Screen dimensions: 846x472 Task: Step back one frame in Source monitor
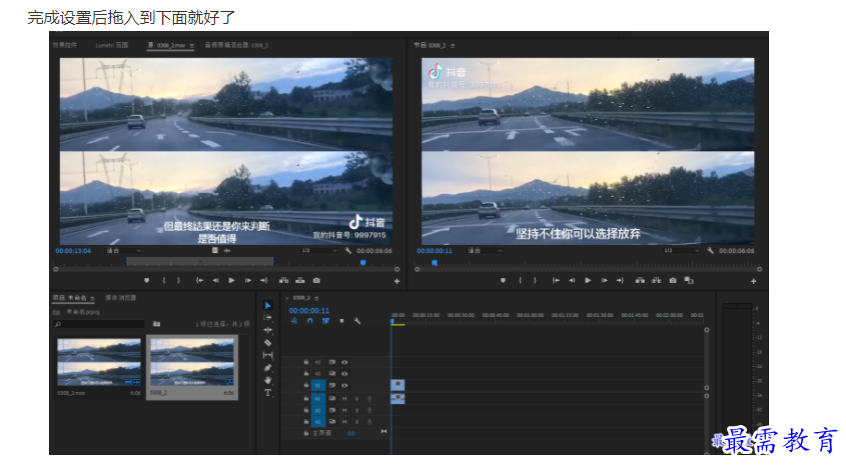pos(216,281)
